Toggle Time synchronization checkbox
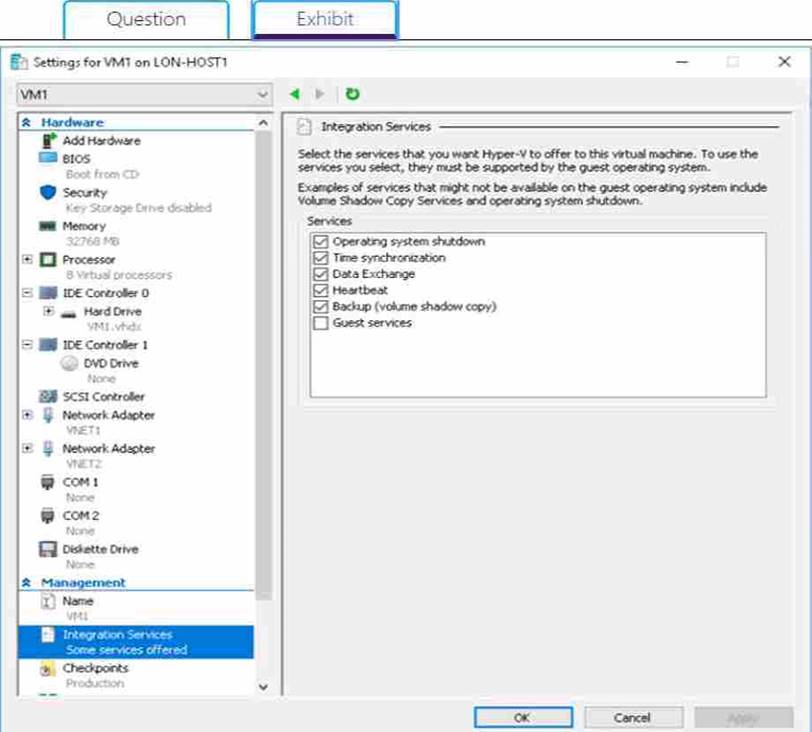 point(320,258)
